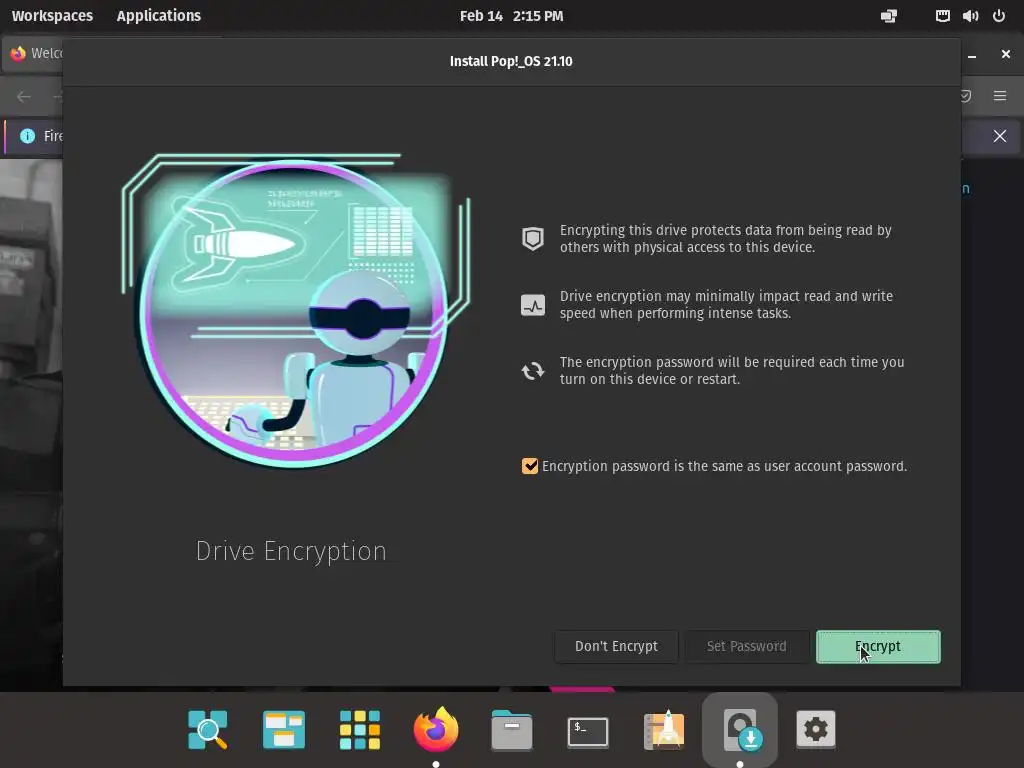Uncheck encryption password same as user password
Image resolution: width=1024 pixels, height=768 pixels.
point(530,466)
